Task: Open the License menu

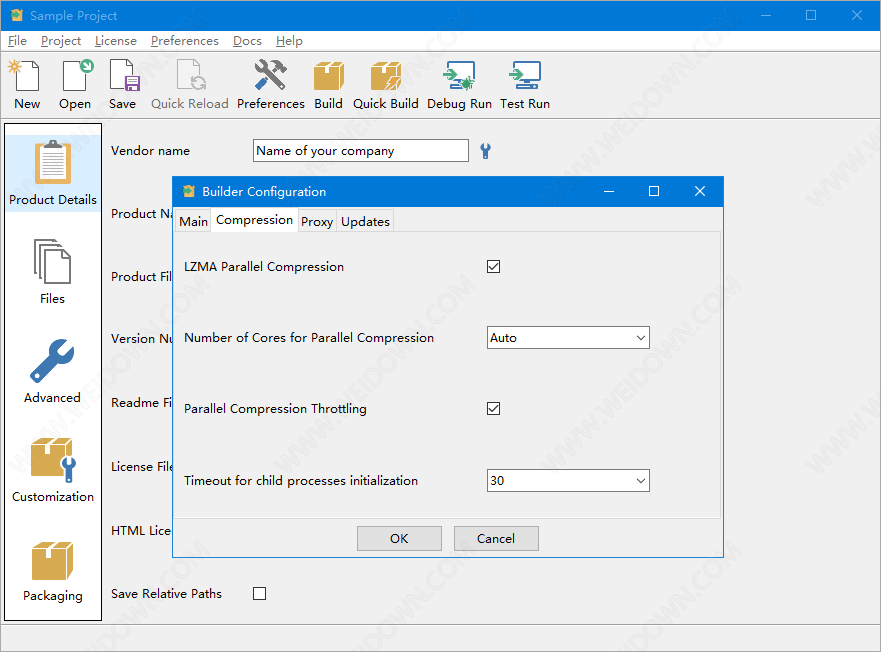Action: pos(116,41)
